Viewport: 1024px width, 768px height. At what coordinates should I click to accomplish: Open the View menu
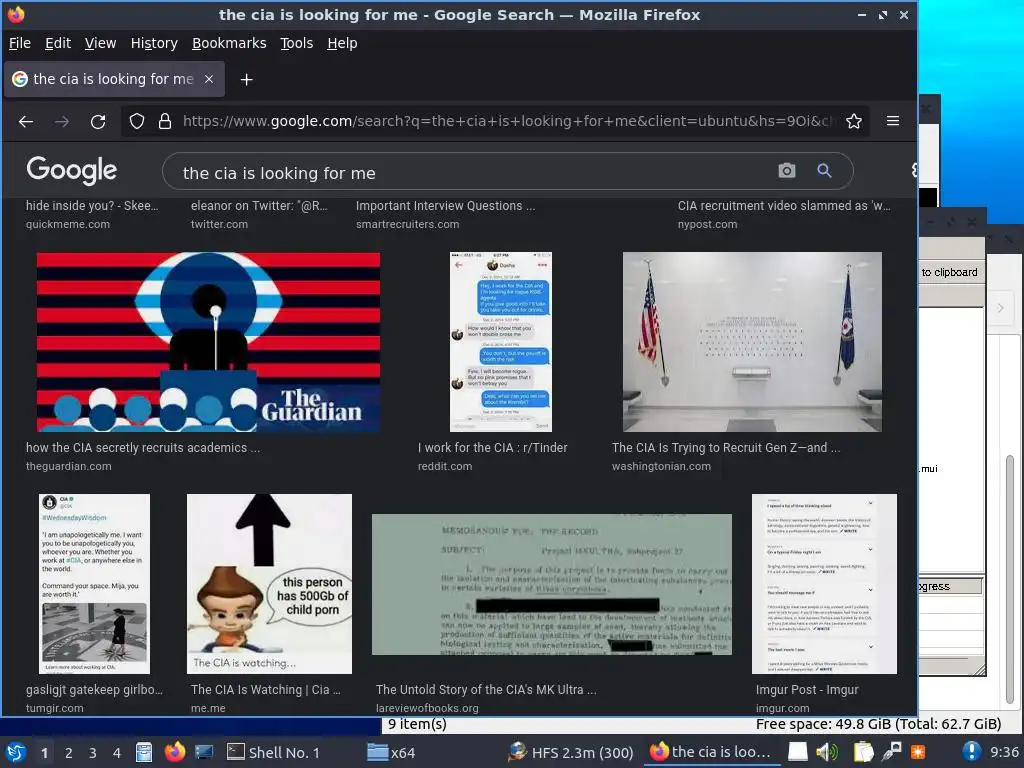[100, 43]
